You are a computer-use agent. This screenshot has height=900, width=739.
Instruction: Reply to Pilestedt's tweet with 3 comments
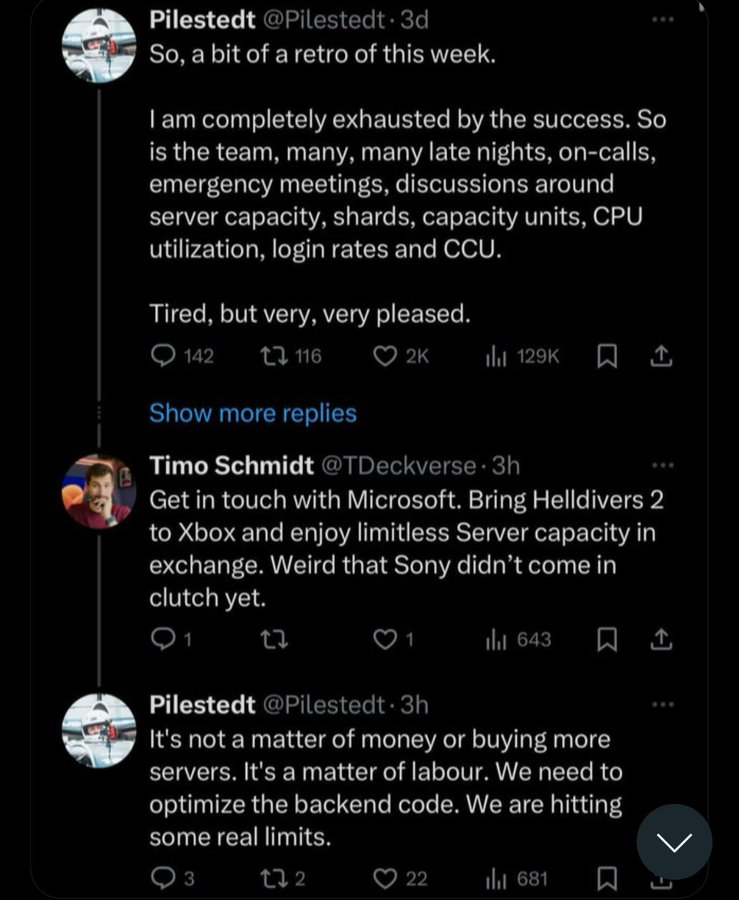coord(173,879)
